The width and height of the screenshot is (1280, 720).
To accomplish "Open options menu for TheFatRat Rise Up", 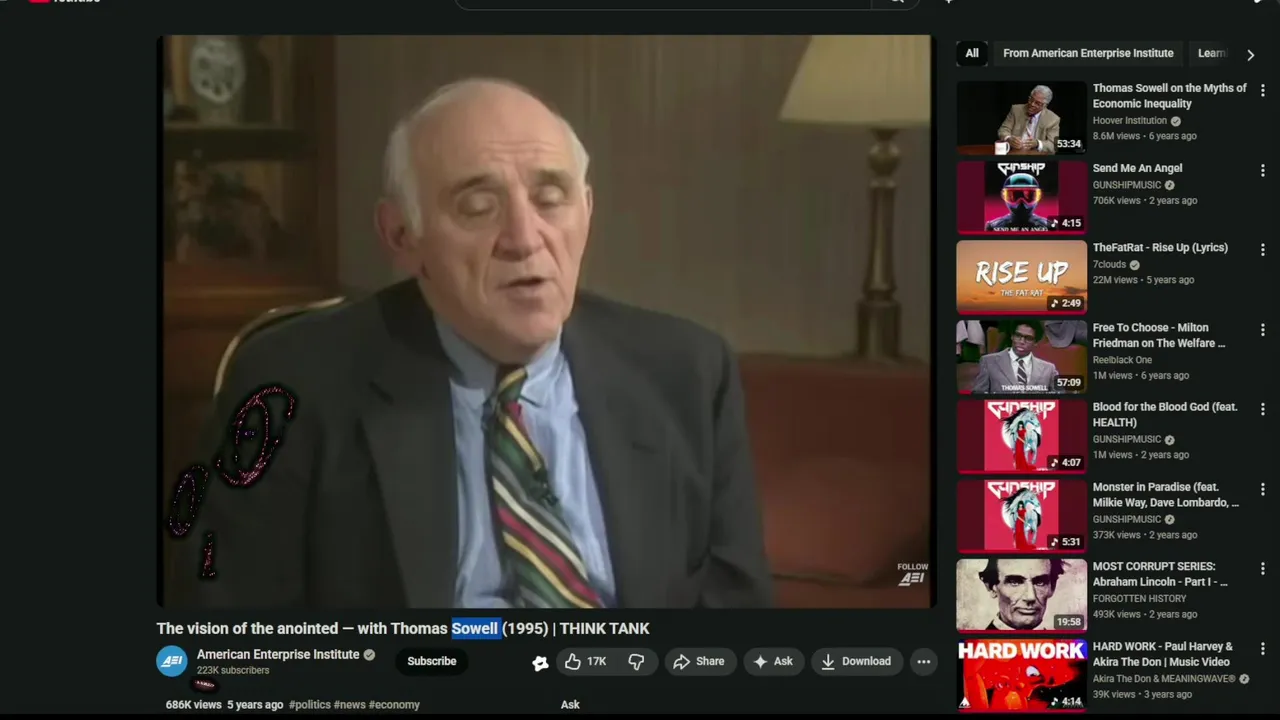I will click(x=1262, y=250).
